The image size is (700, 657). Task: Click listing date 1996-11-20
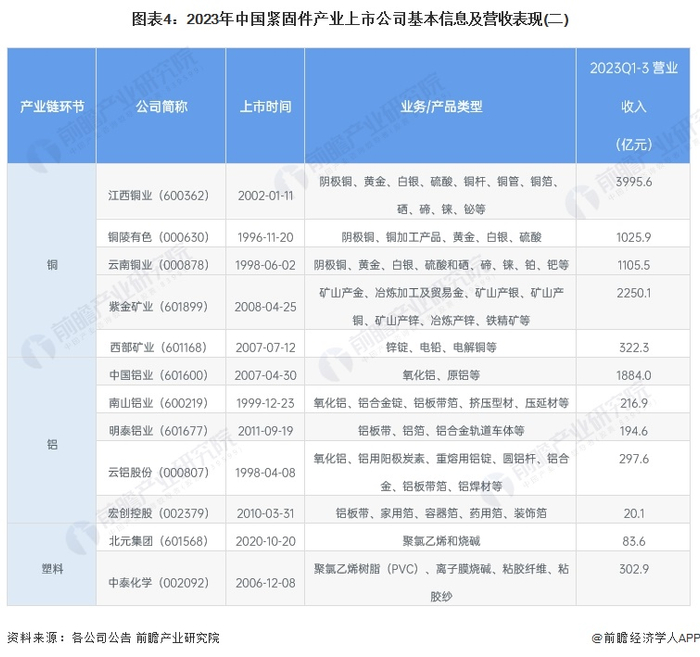265,237
